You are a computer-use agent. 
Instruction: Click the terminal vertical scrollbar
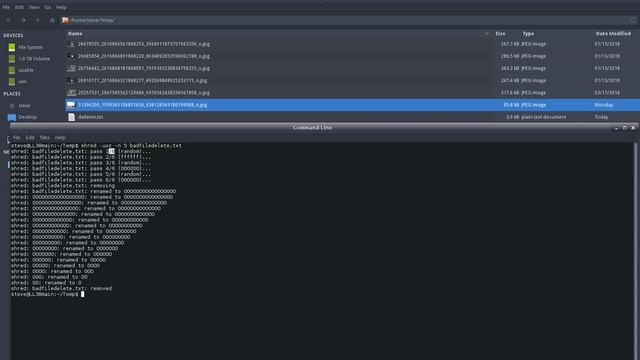click(635, 251)
